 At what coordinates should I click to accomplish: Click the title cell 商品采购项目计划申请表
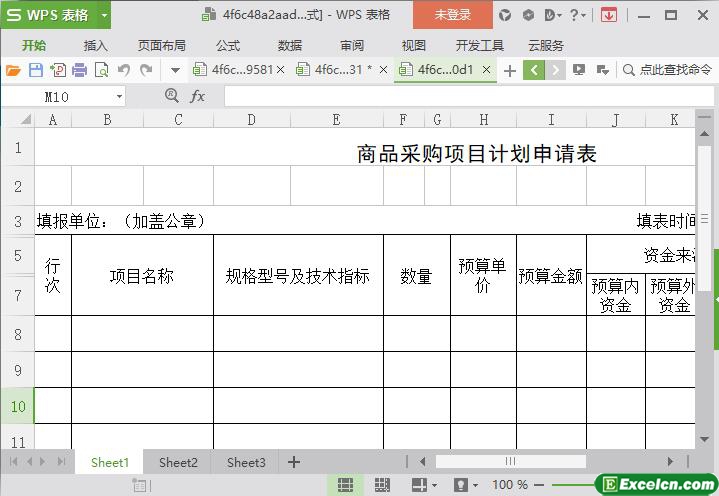point(477,154)
